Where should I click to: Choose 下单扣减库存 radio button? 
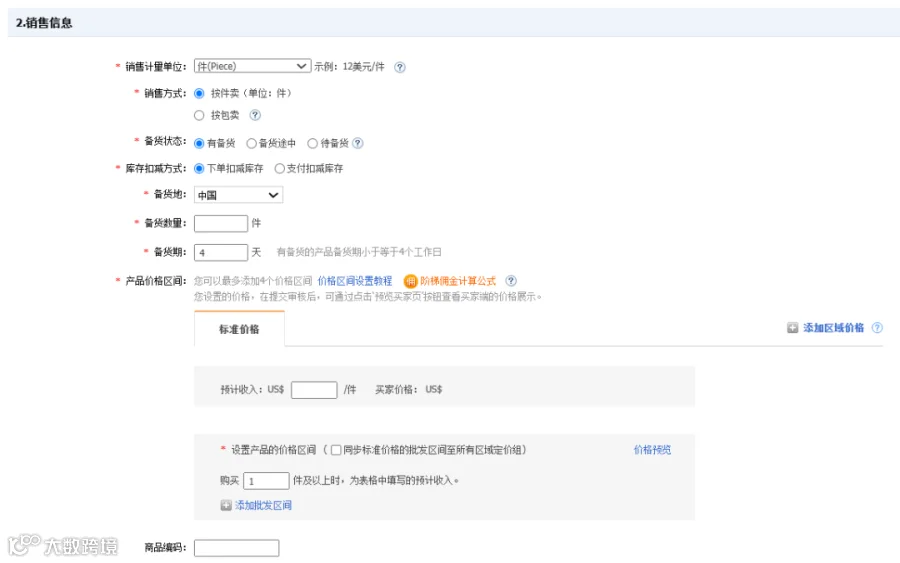tap(199, 168)
